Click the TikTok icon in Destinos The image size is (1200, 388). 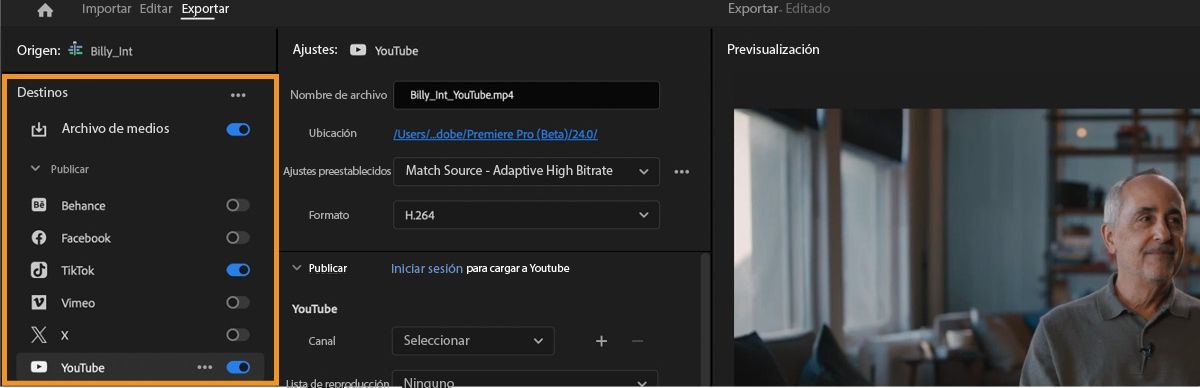tap(39, 270)
